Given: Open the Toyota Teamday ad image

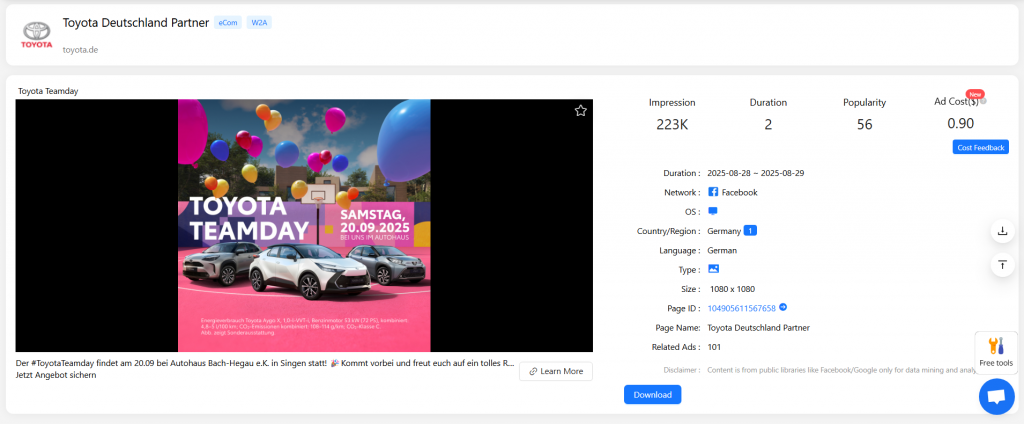Looking at the screenshot, I should point(304,225).
